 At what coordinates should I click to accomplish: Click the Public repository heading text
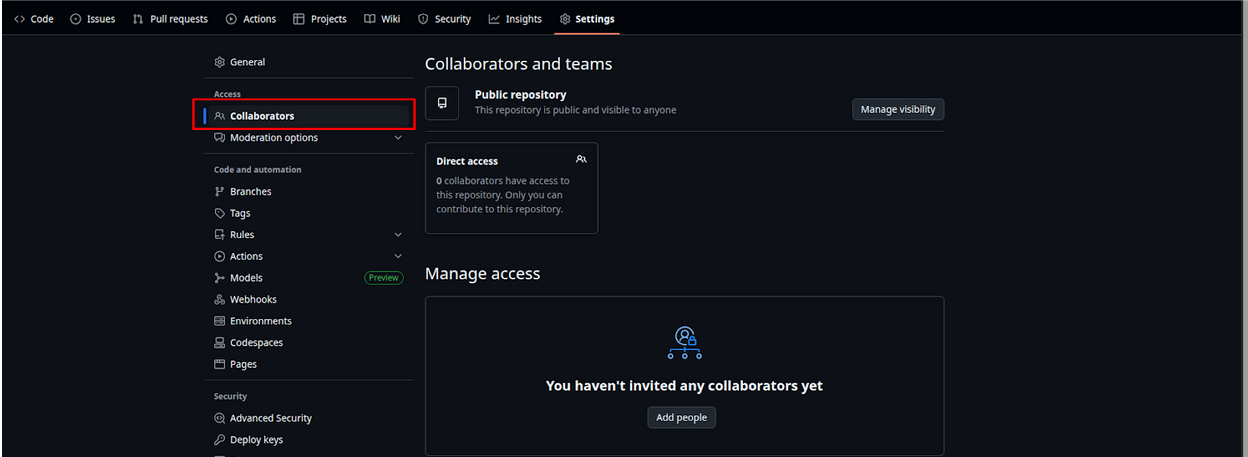coord(520,95)
